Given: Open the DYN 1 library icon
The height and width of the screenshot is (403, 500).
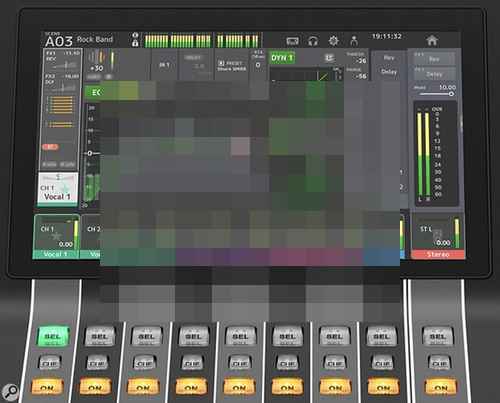Looking at the screenshot, I should coord(329,58).
